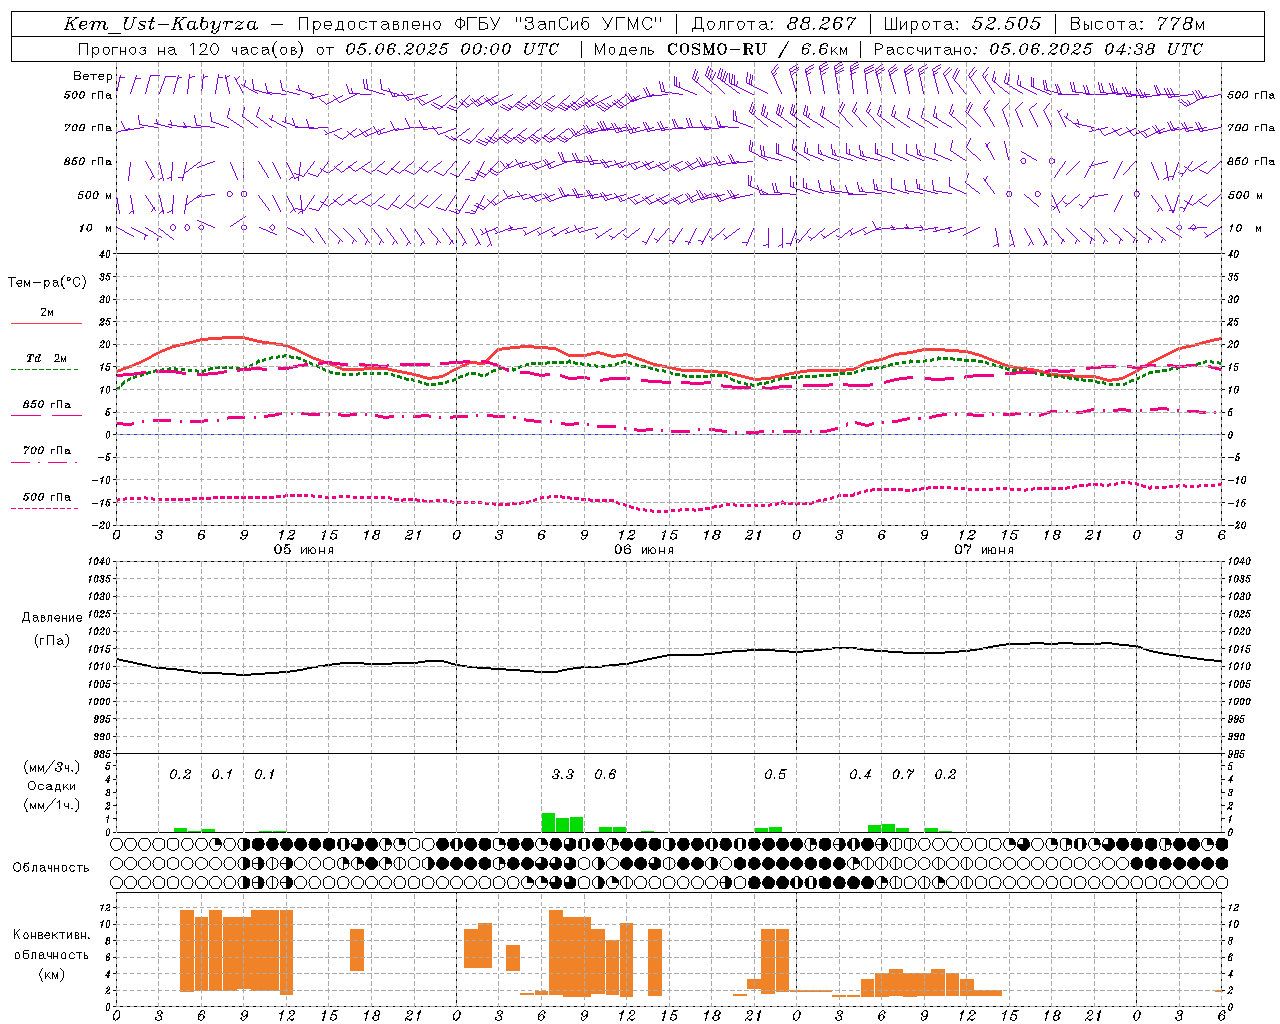1280x1024 pixels.
Task: Click the Осадки precipitation label
Action: [52, 786]
